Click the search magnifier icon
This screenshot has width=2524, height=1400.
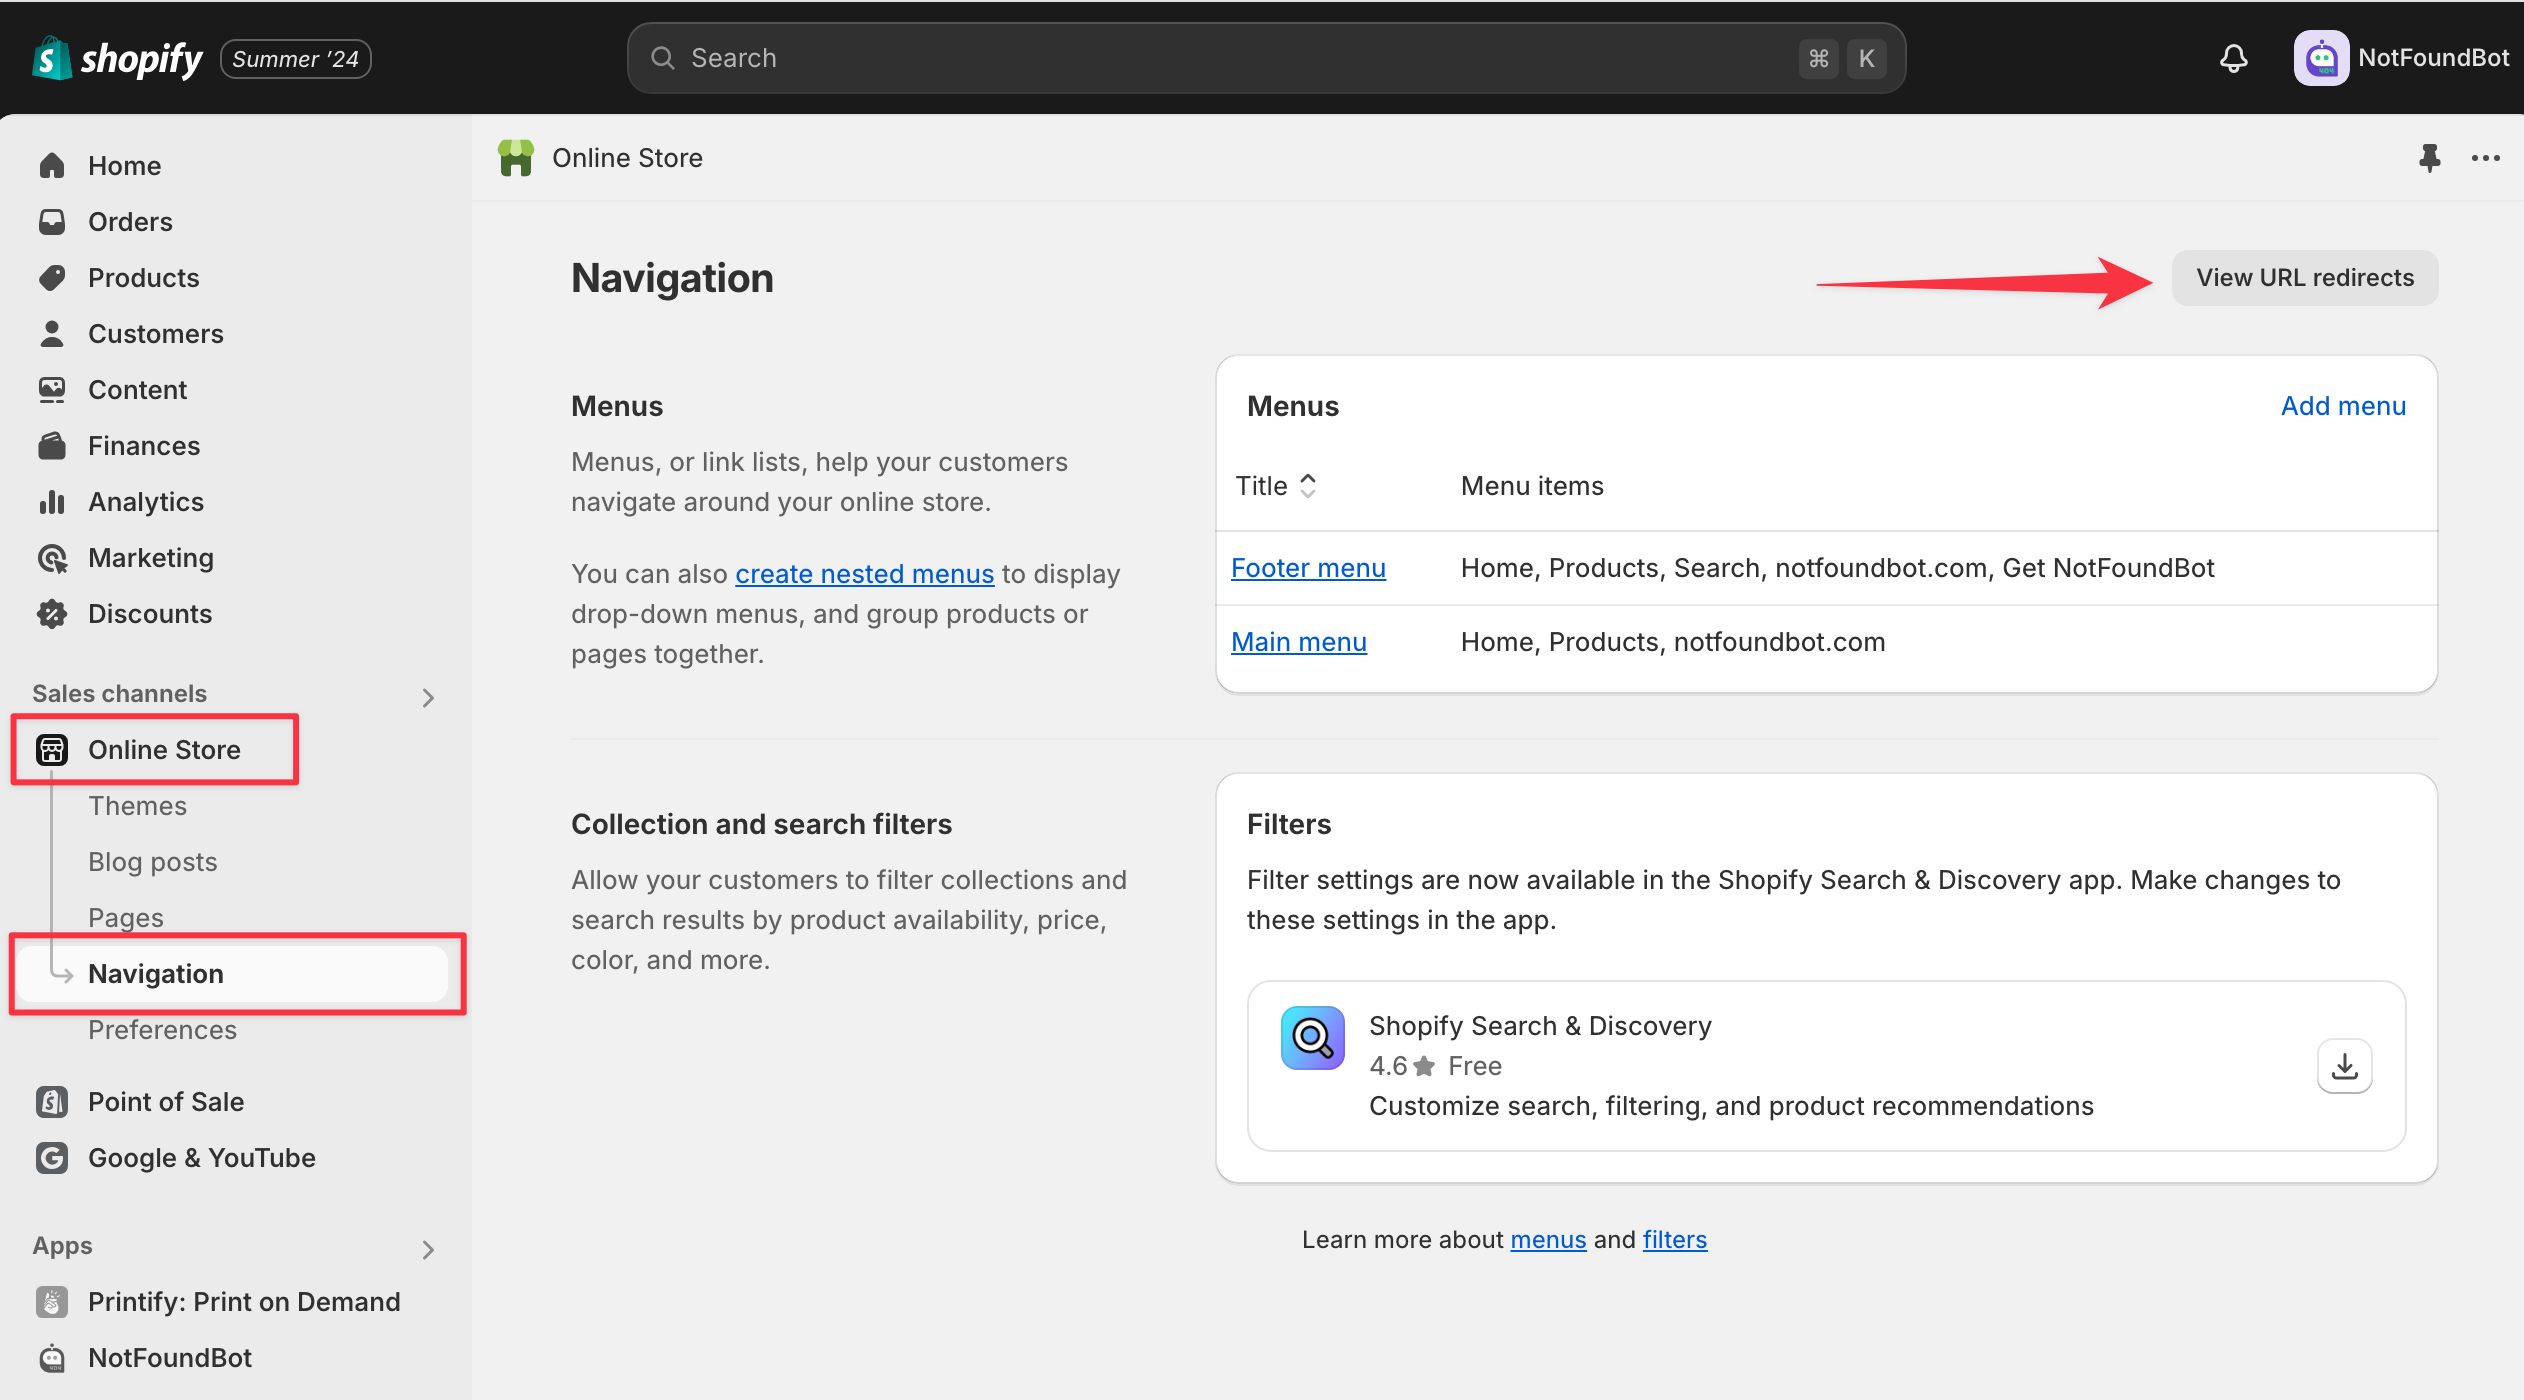(x=663, y=58)
